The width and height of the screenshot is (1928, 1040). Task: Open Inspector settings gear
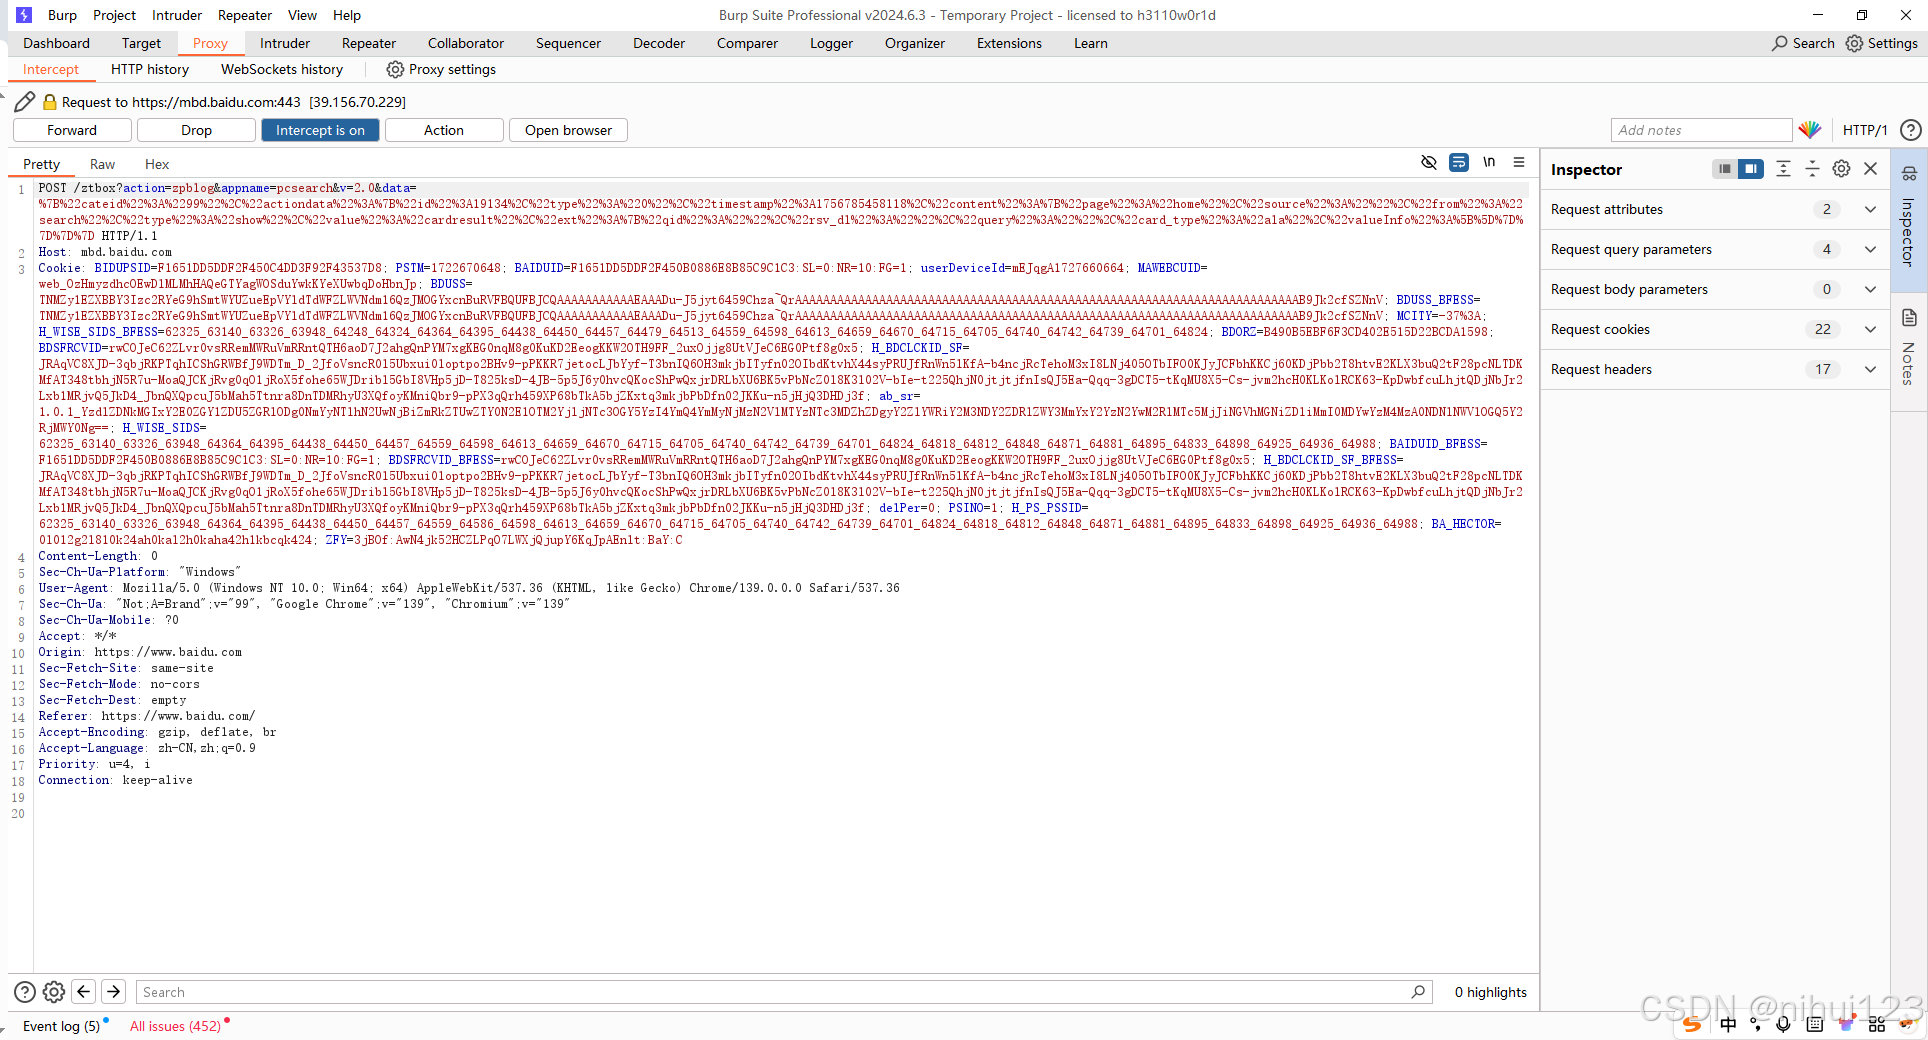(1841, 169)
